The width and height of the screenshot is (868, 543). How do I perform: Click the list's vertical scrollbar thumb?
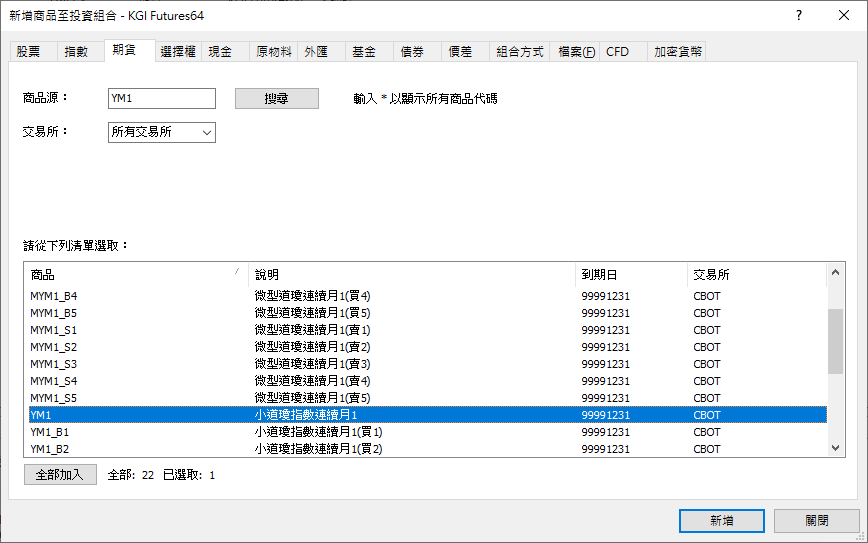coord(835,342)
